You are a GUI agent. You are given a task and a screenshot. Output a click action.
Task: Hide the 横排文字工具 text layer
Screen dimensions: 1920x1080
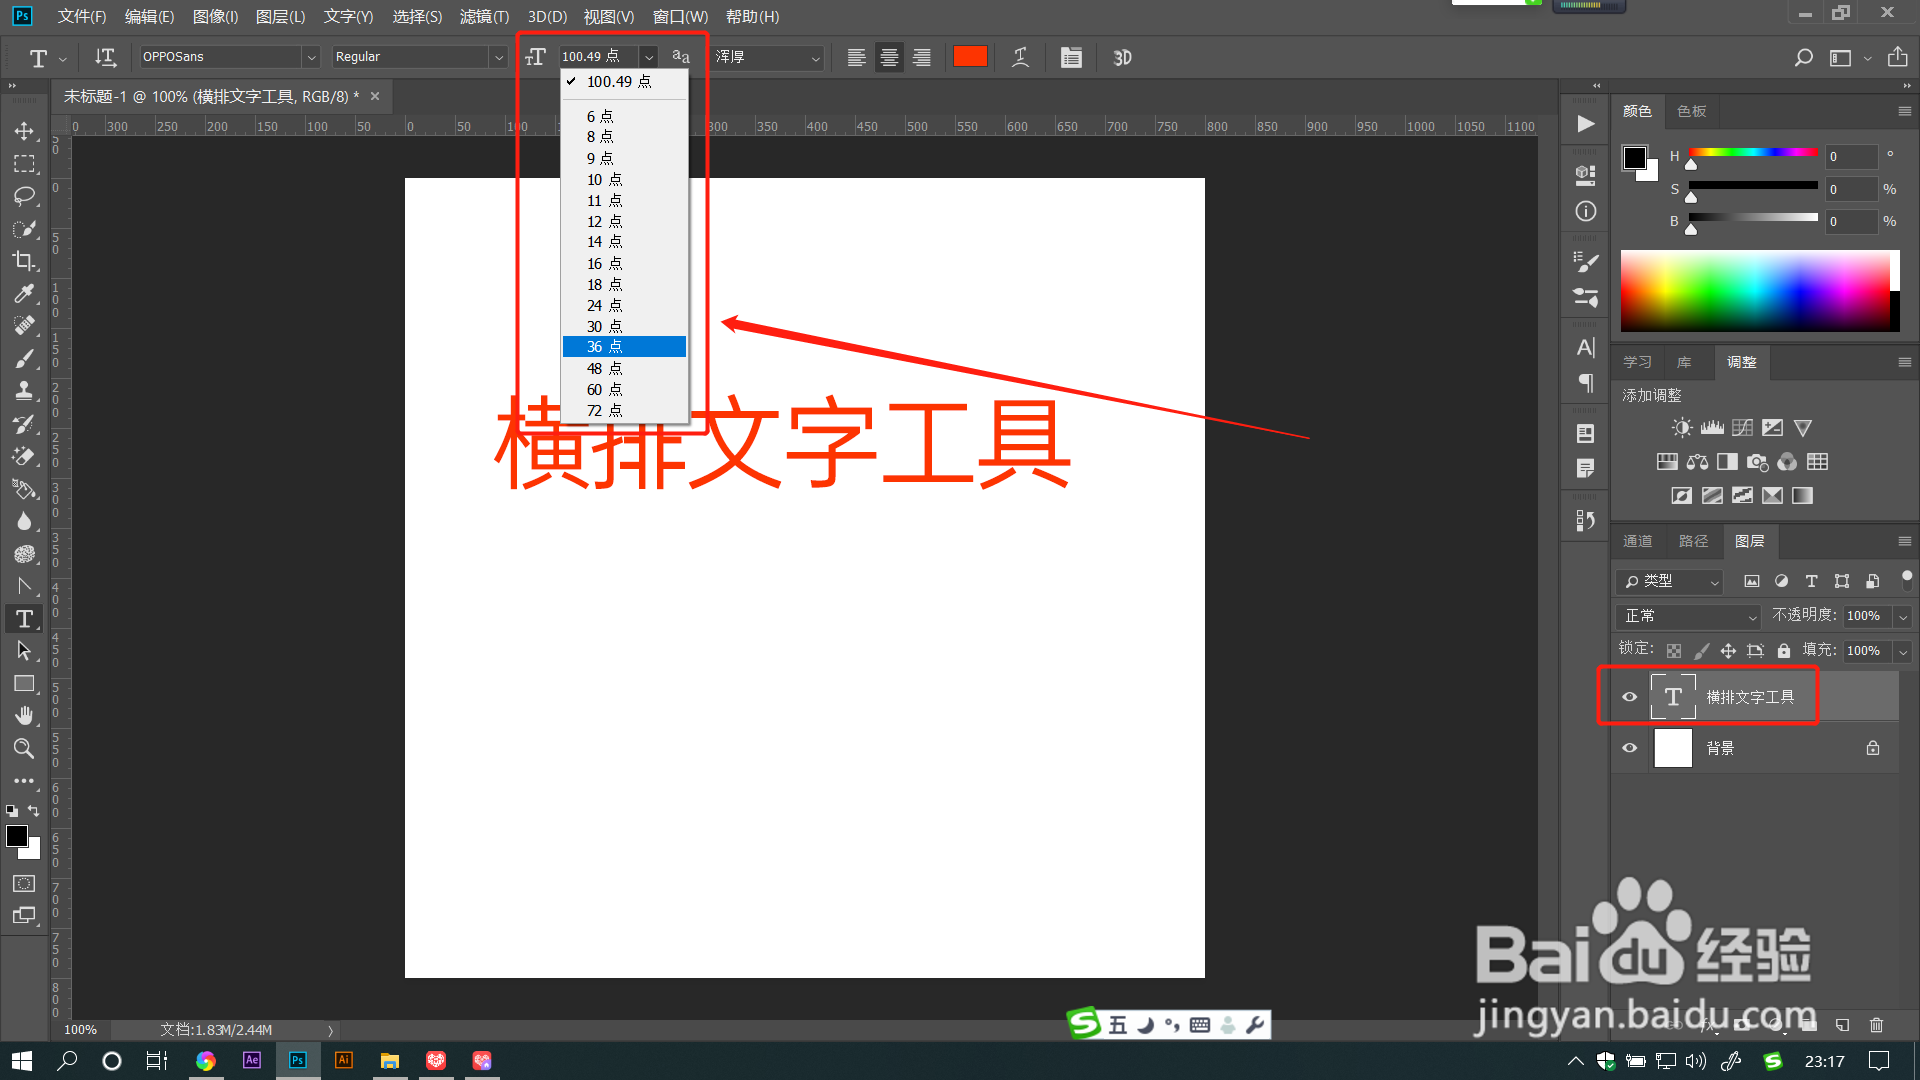(1630, 697)
